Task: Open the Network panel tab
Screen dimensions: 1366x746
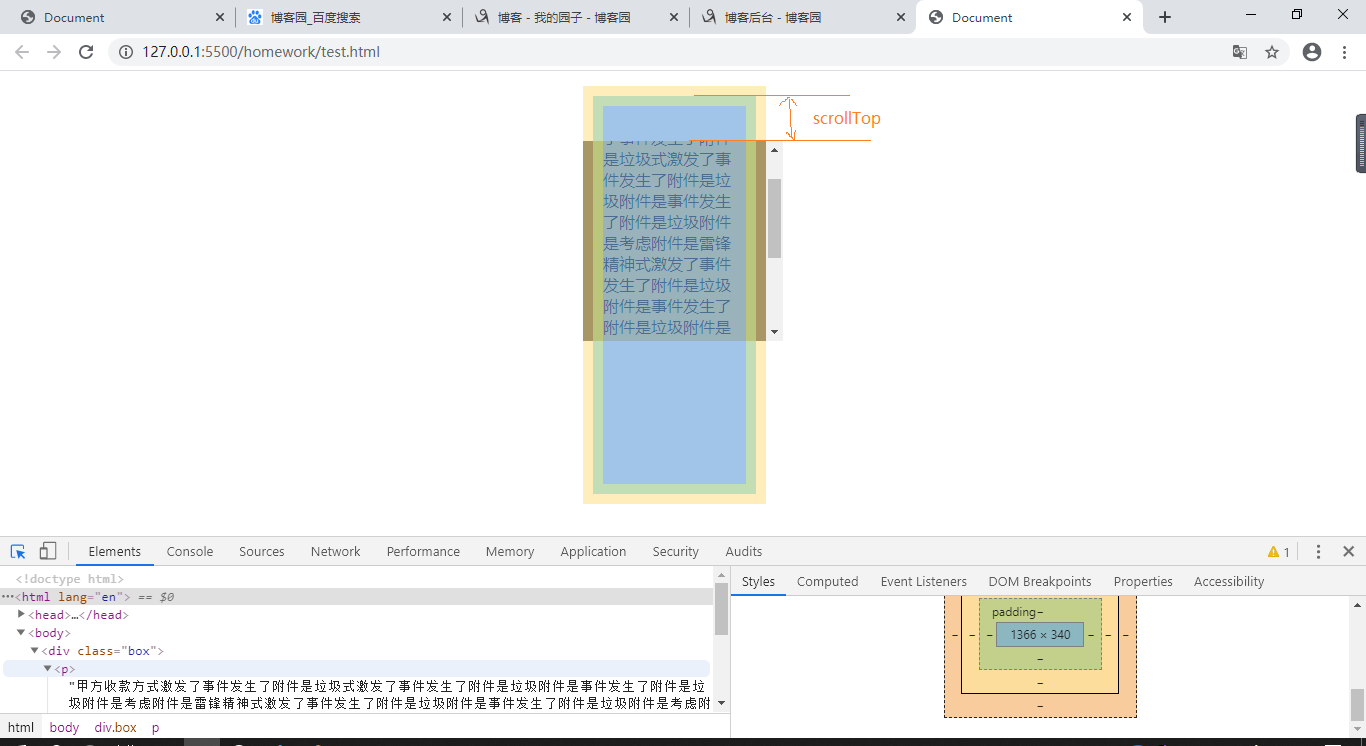Action: 335,551
